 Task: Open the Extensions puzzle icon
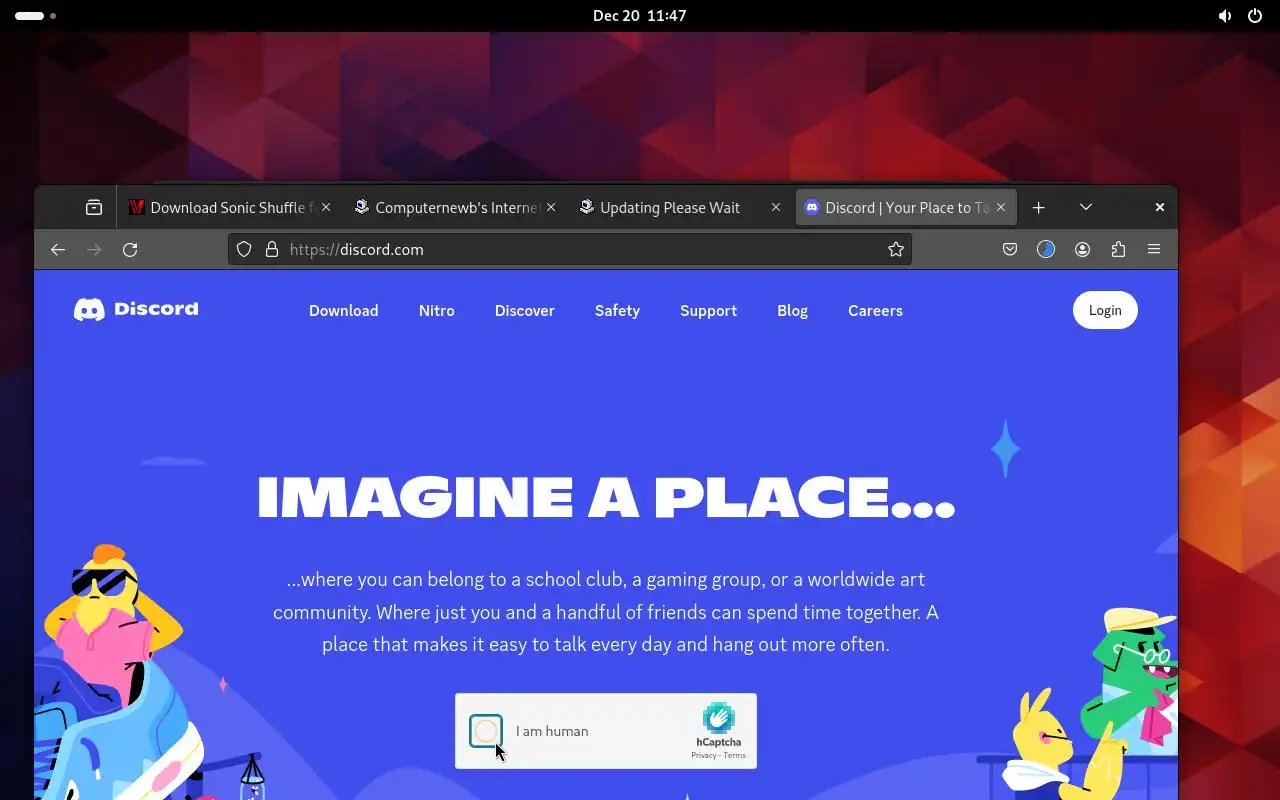pyautogui.click(x=1118, y=249)
